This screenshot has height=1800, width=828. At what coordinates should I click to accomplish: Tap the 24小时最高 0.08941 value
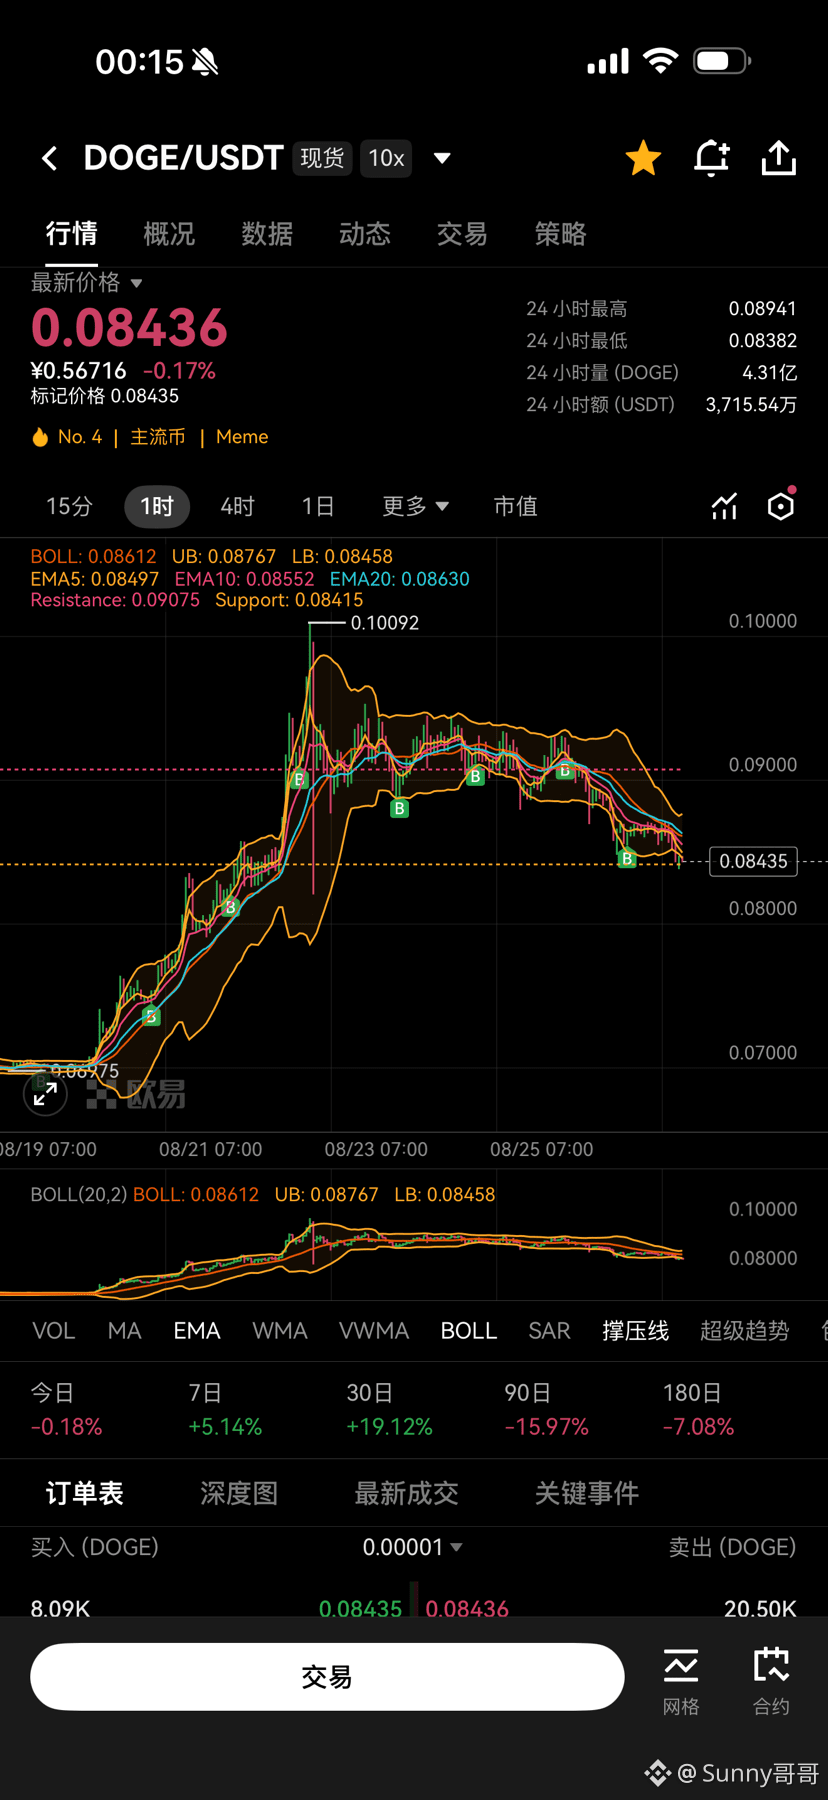pos(763,309)
